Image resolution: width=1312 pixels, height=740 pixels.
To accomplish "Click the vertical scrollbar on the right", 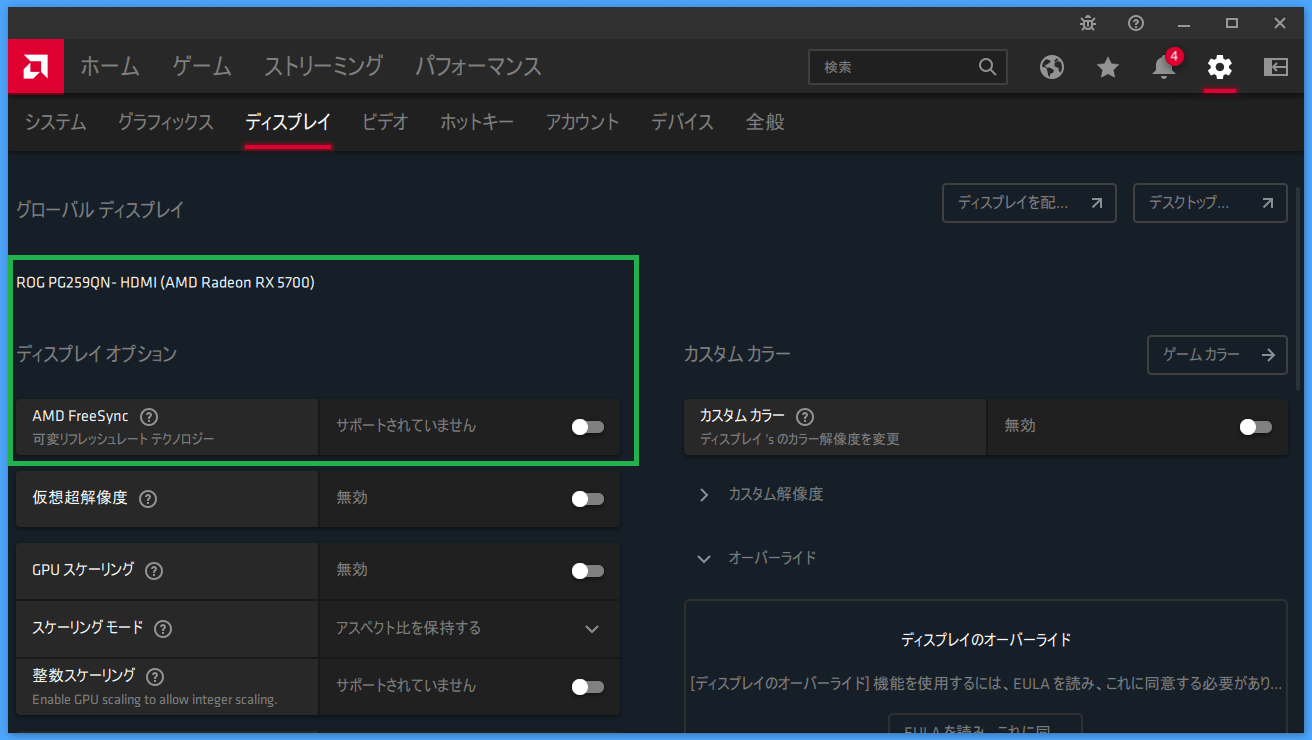I will (x=1298, y=288).
